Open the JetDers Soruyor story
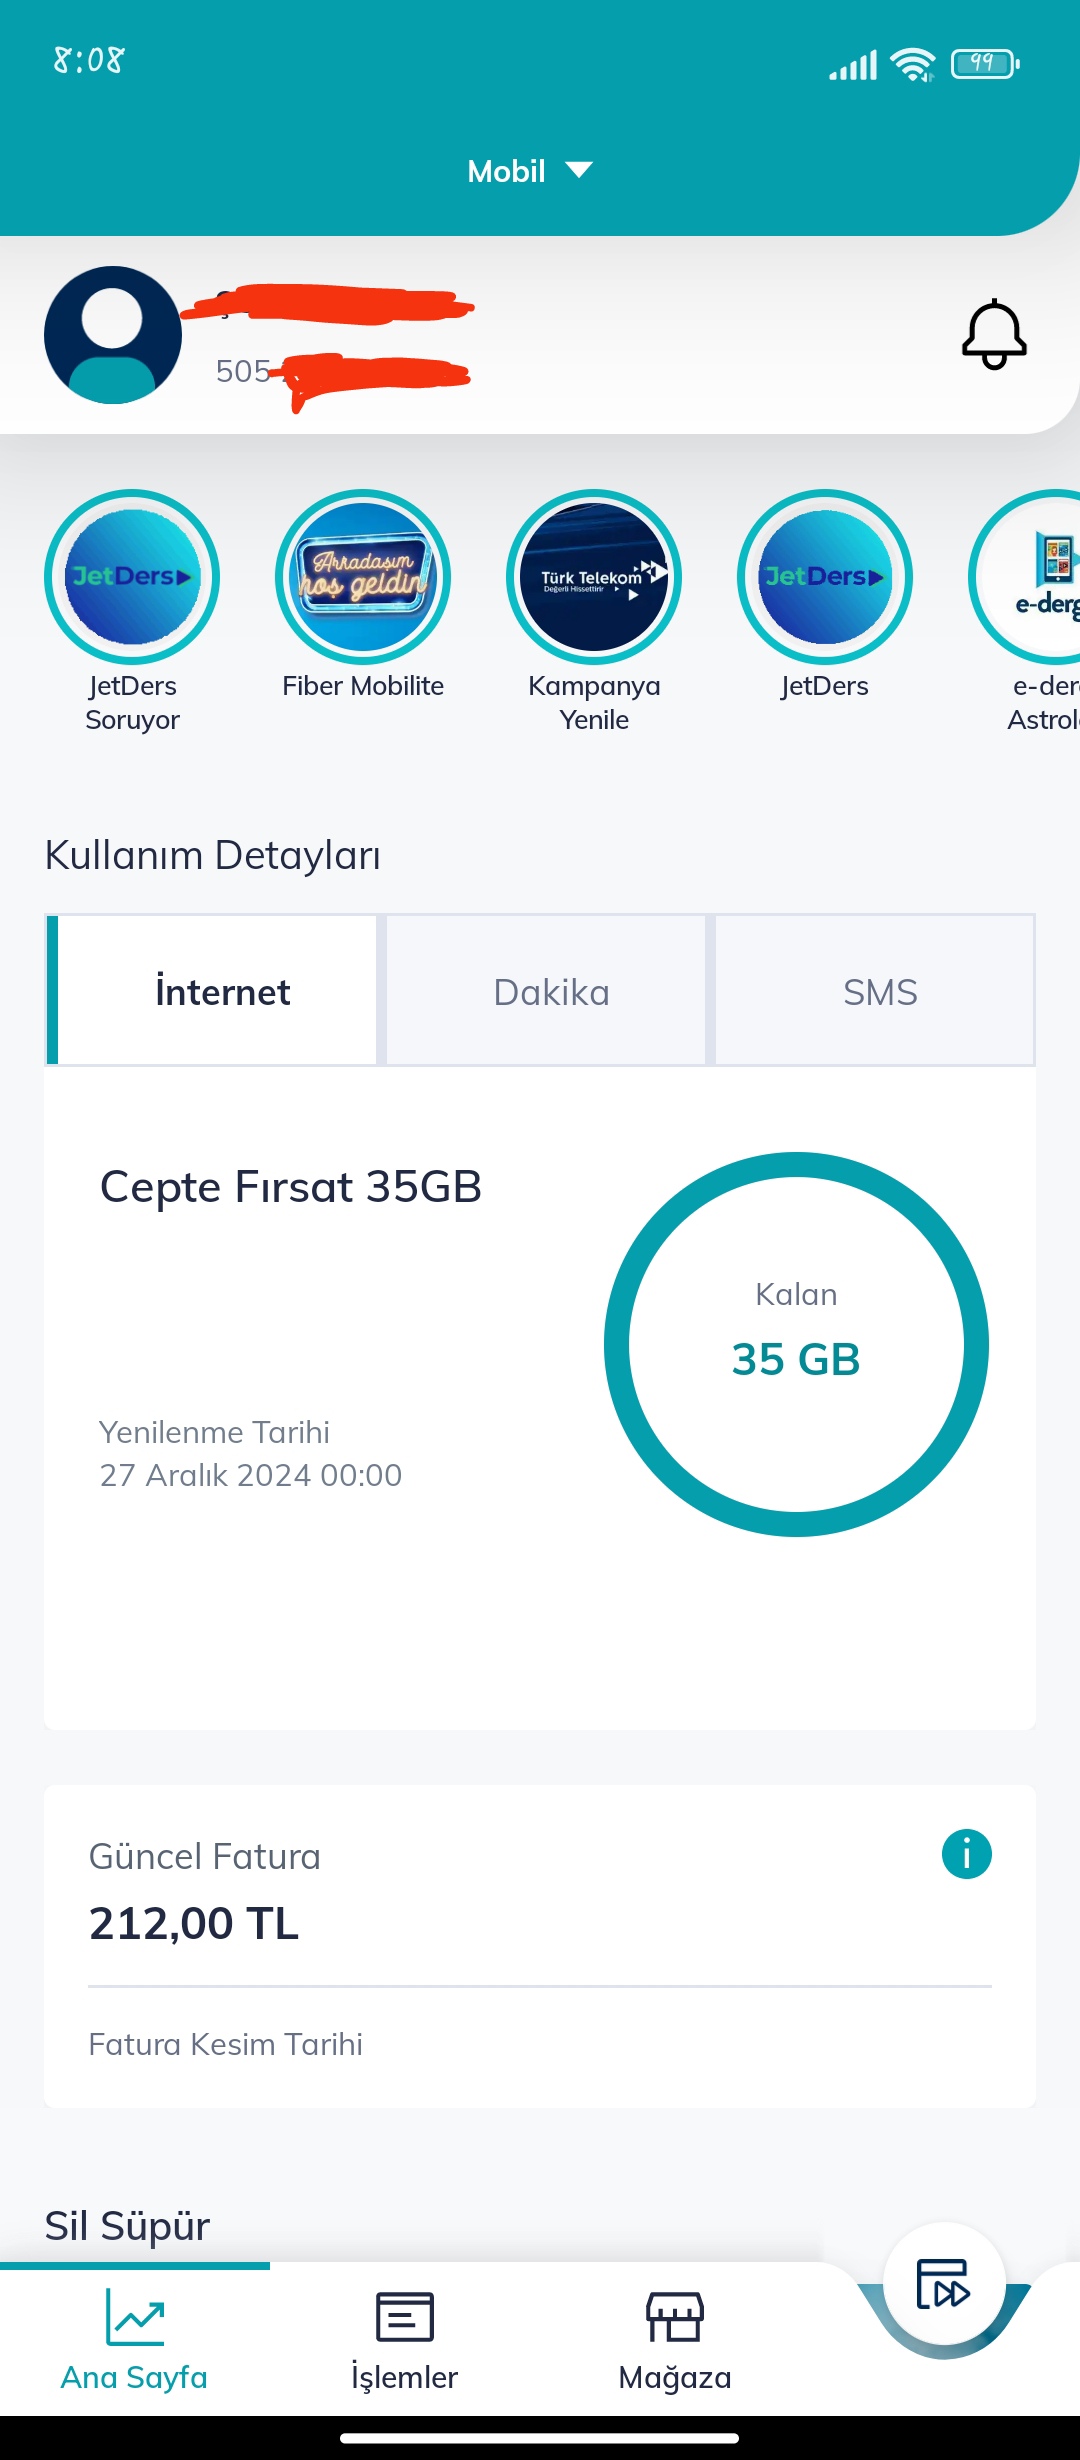This screenshot has width=1080, height=2460. point(132,577)
